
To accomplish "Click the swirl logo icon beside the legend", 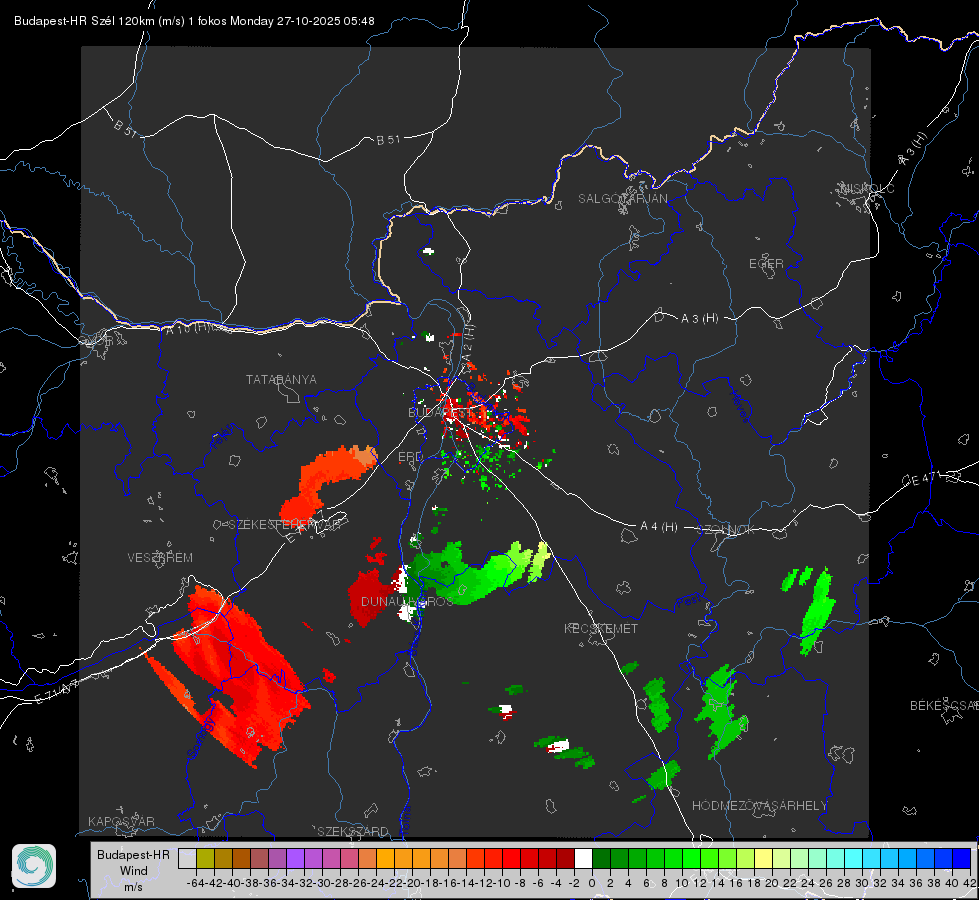I will 34,866.
